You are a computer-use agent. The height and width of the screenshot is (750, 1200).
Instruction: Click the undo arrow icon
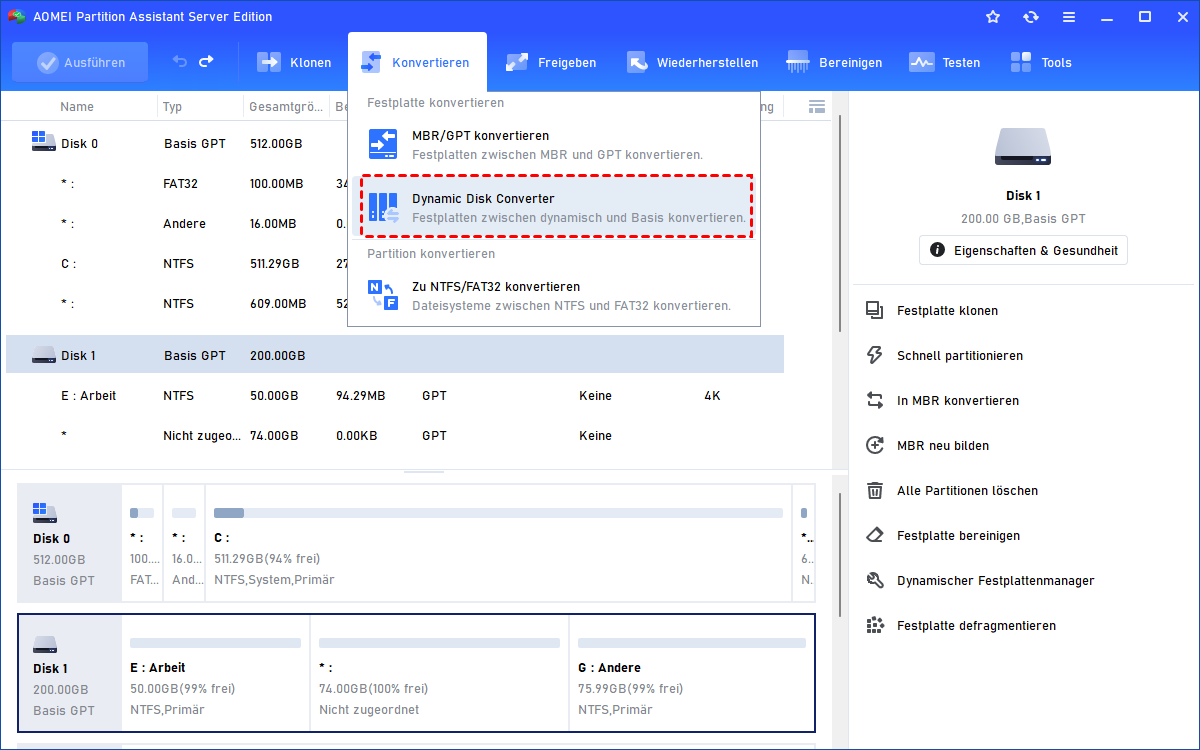click(x=180, y=62)
